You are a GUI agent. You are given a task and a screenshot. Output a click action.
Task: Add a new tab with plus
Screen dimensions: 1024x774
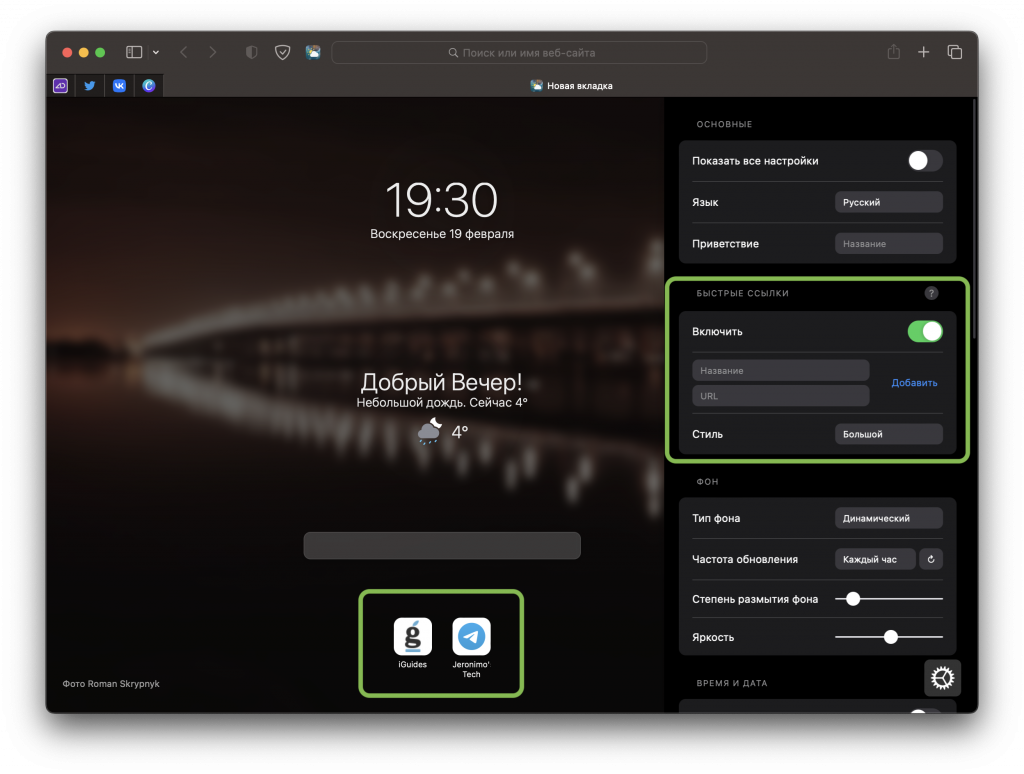(x=923, y=52)
